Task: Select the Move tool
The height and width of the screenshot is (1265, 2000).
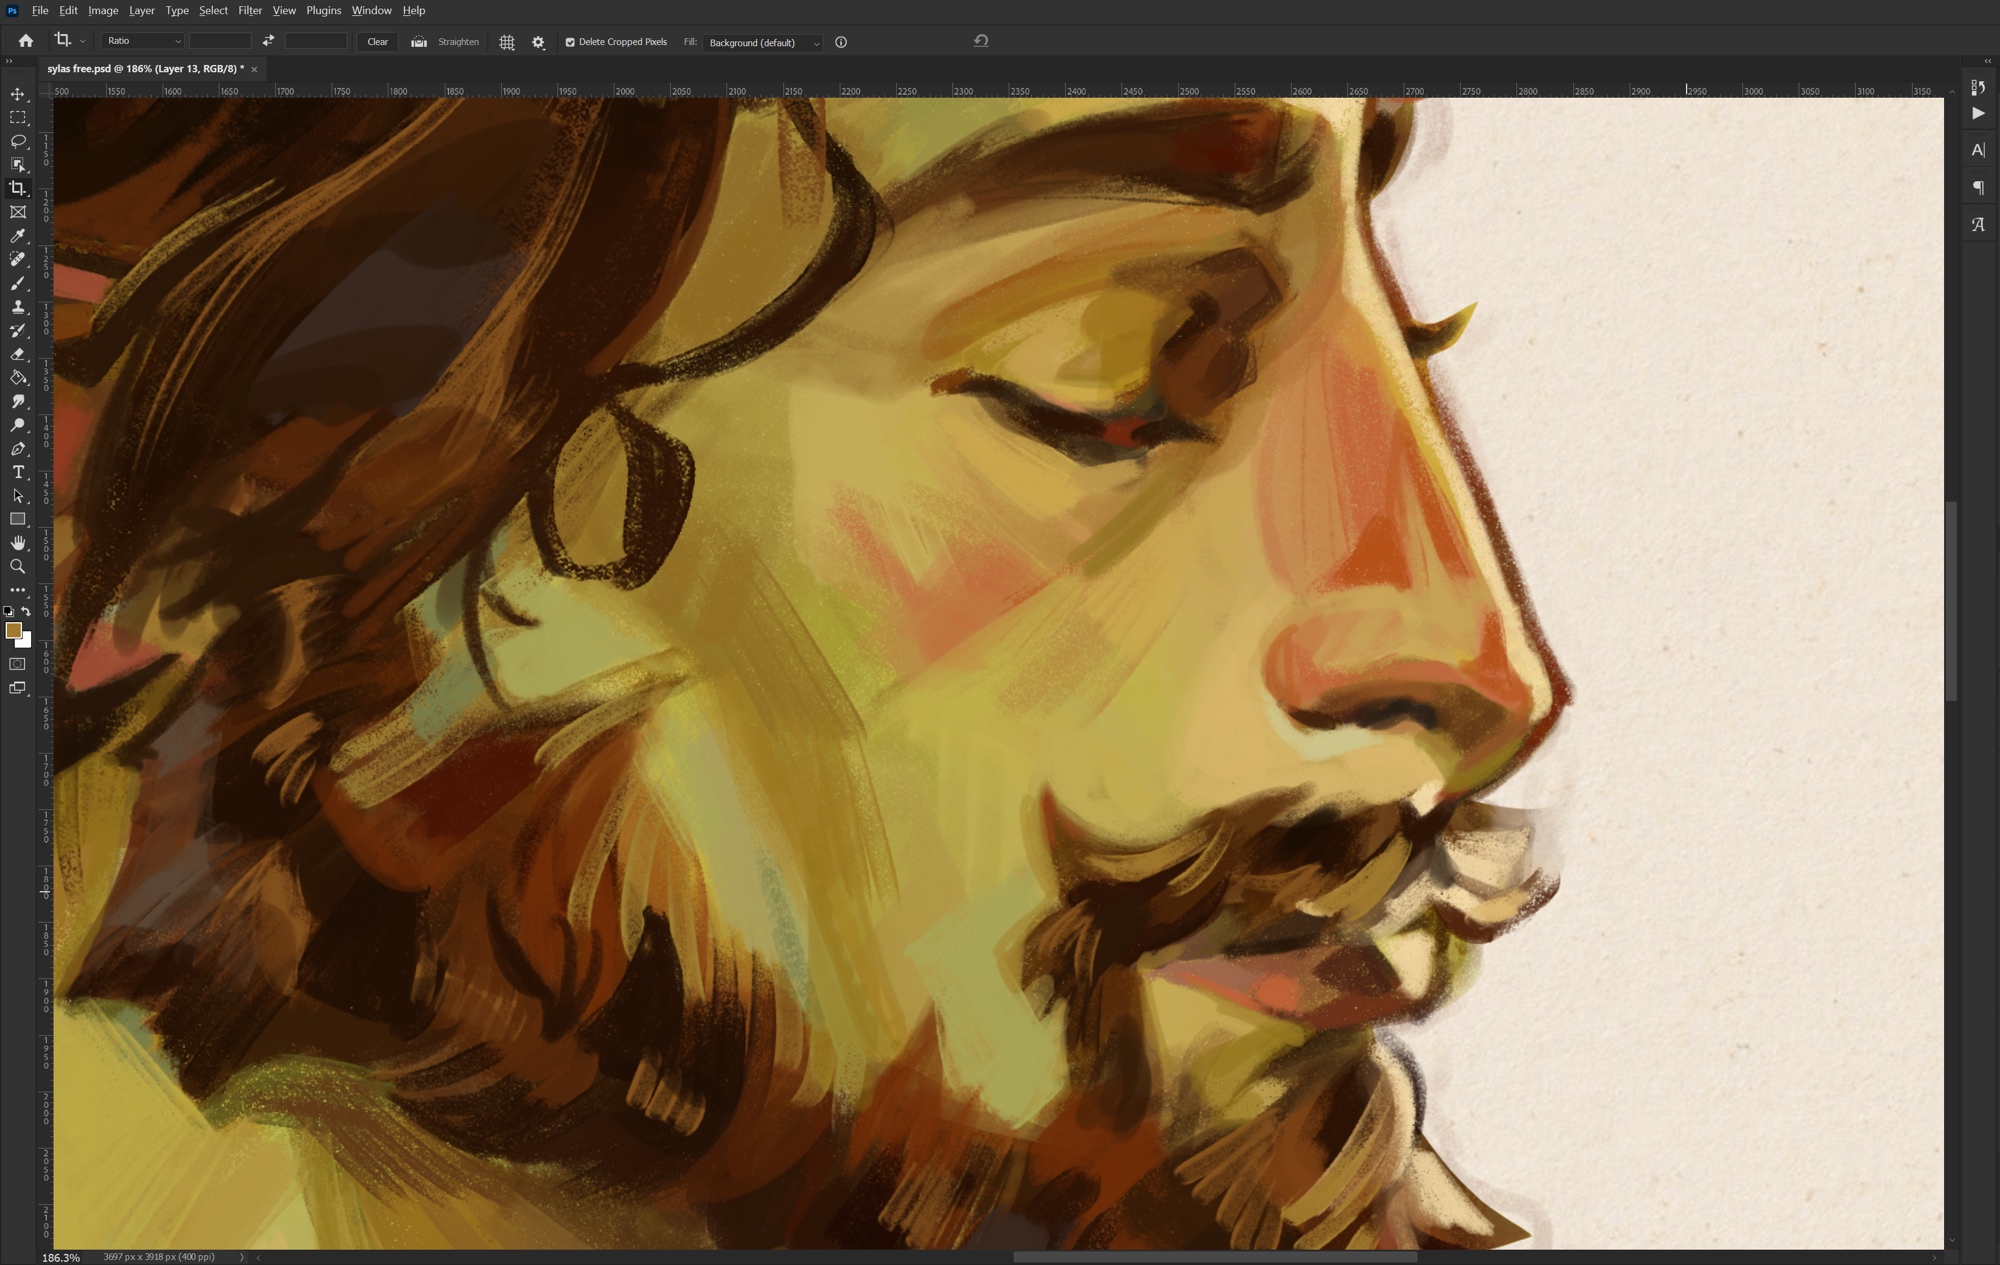Action: [x=18, y=94]
